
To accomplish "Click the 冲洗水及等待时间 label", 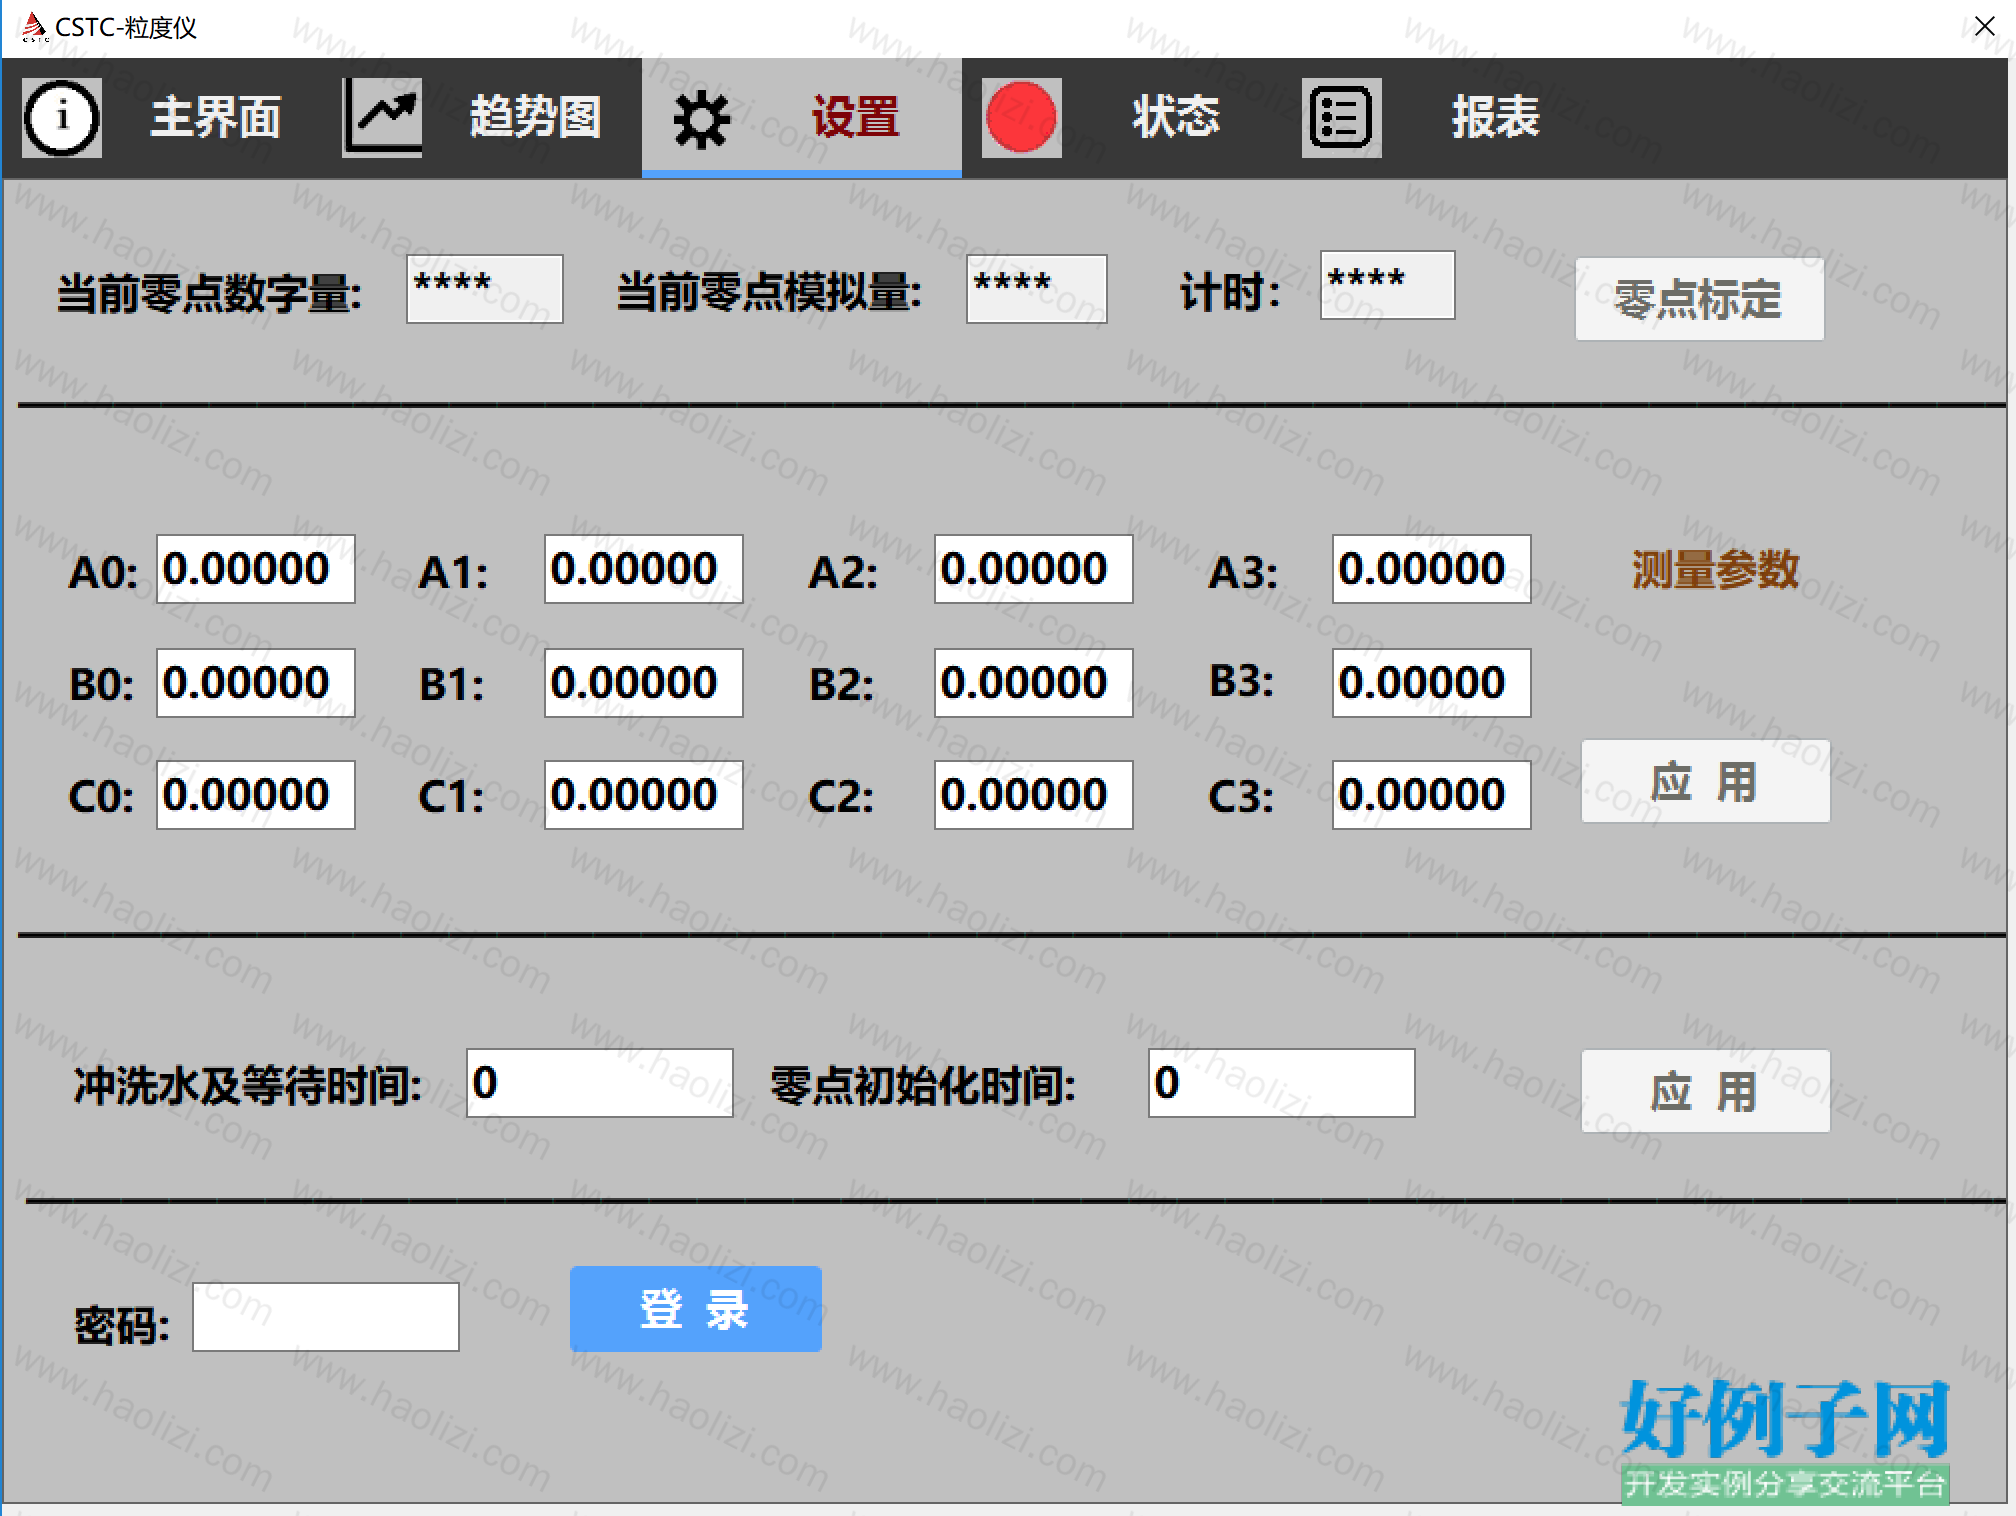I will [248, 1085].
